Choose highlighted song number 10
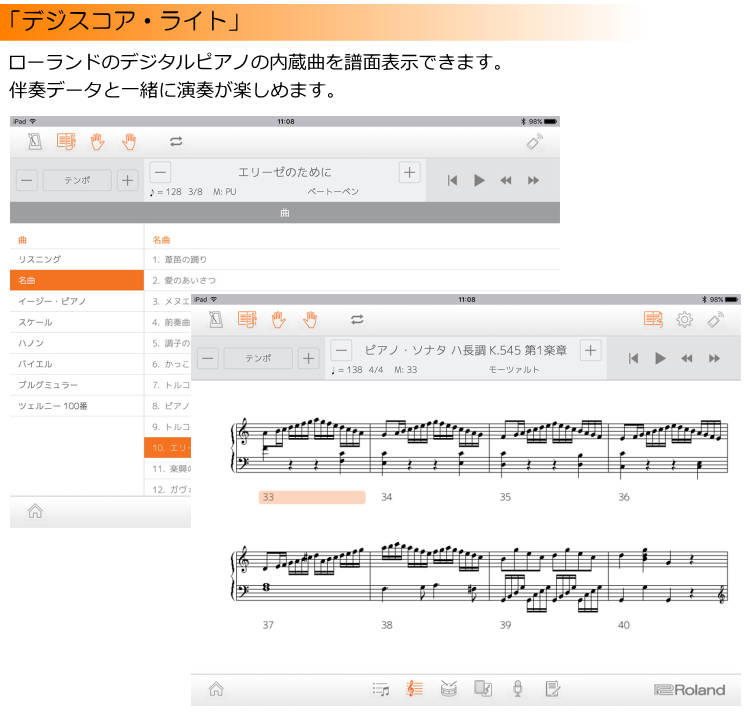The image size is (750, 718). (x=168, y=448)
